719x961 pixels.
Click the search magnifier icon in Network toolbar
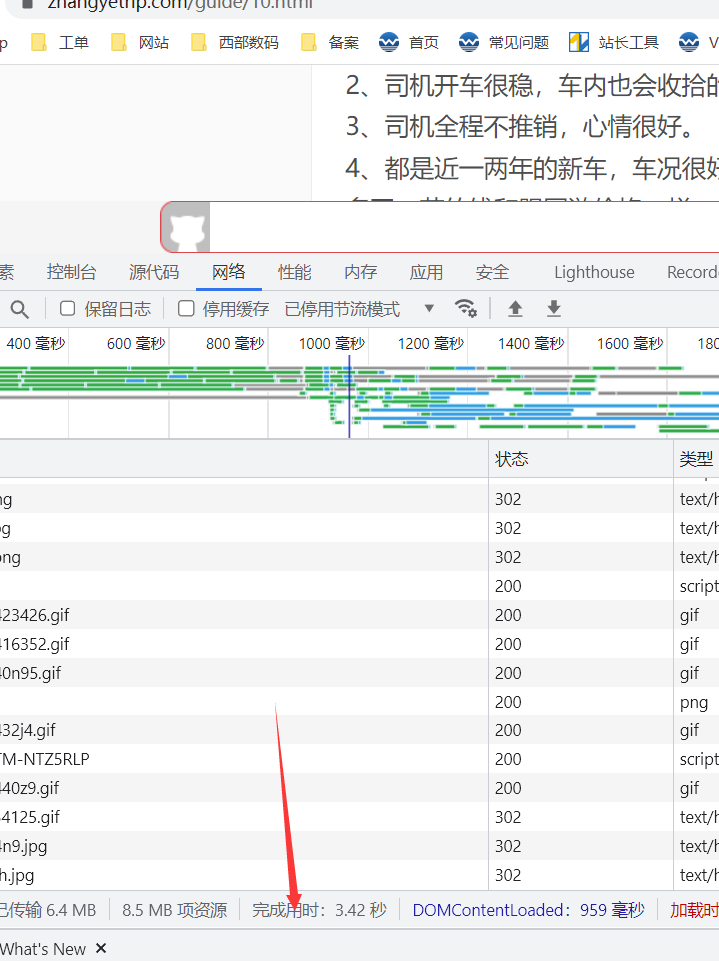click(x=20, y=309)
